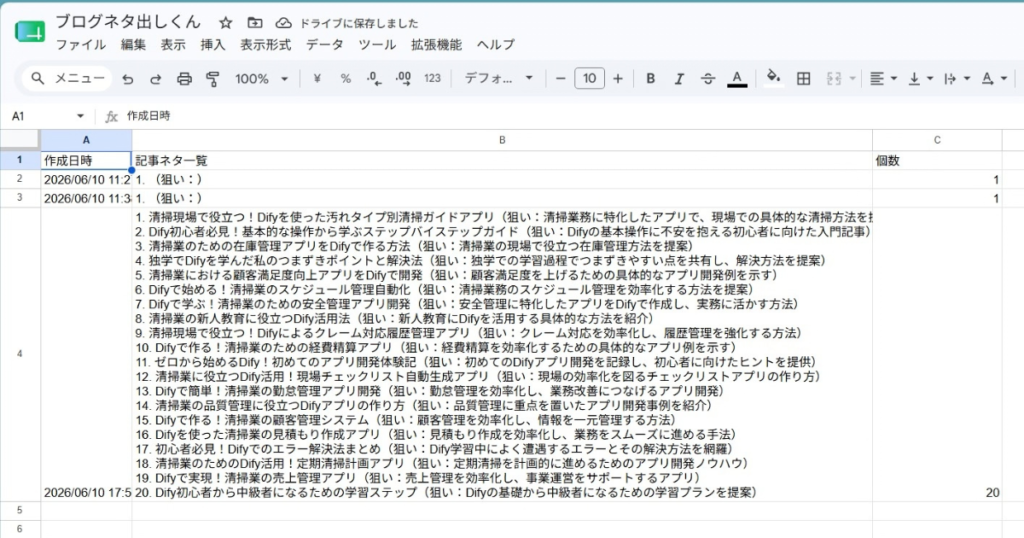
Task: Open the fill color picker
Action: point(773,78)
